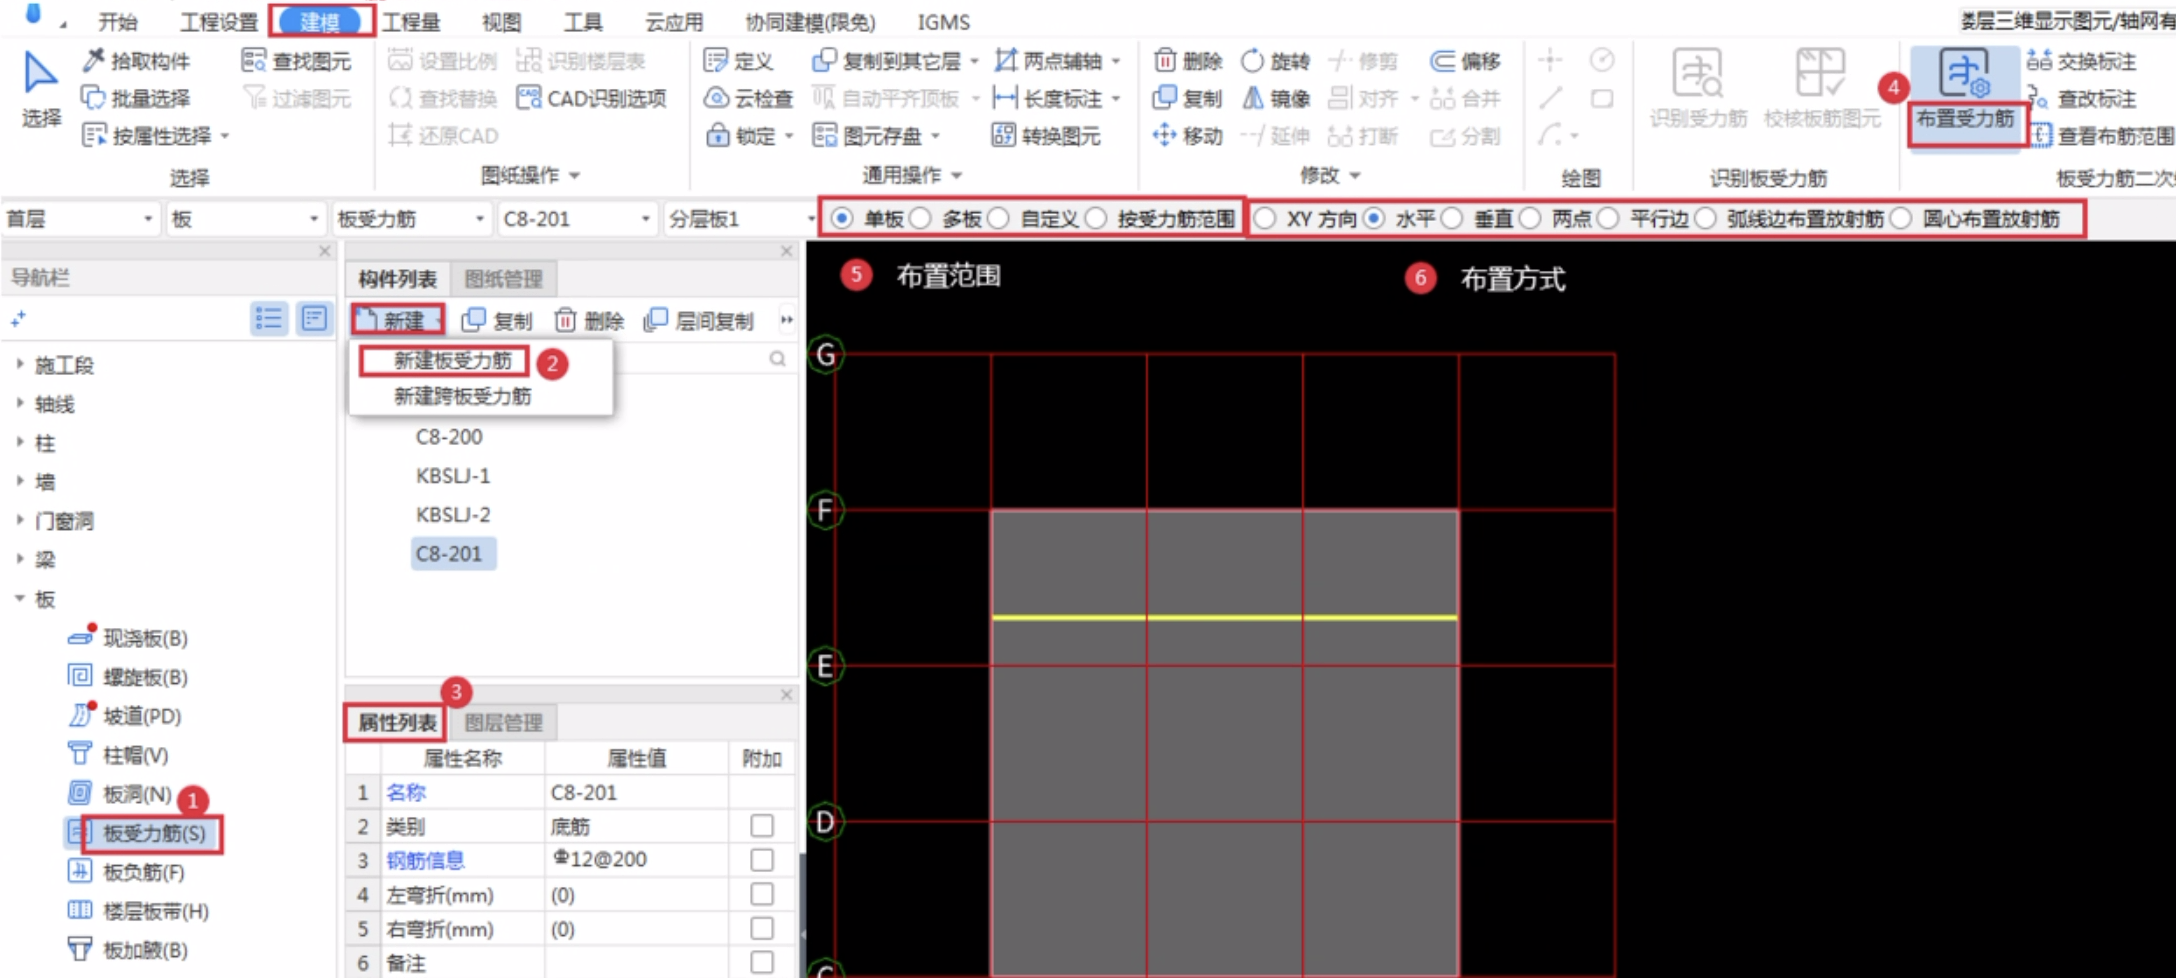This screenshot has width=2176, height=978.
Task: Expand the 柱 tree node
Action: (19, 442)
